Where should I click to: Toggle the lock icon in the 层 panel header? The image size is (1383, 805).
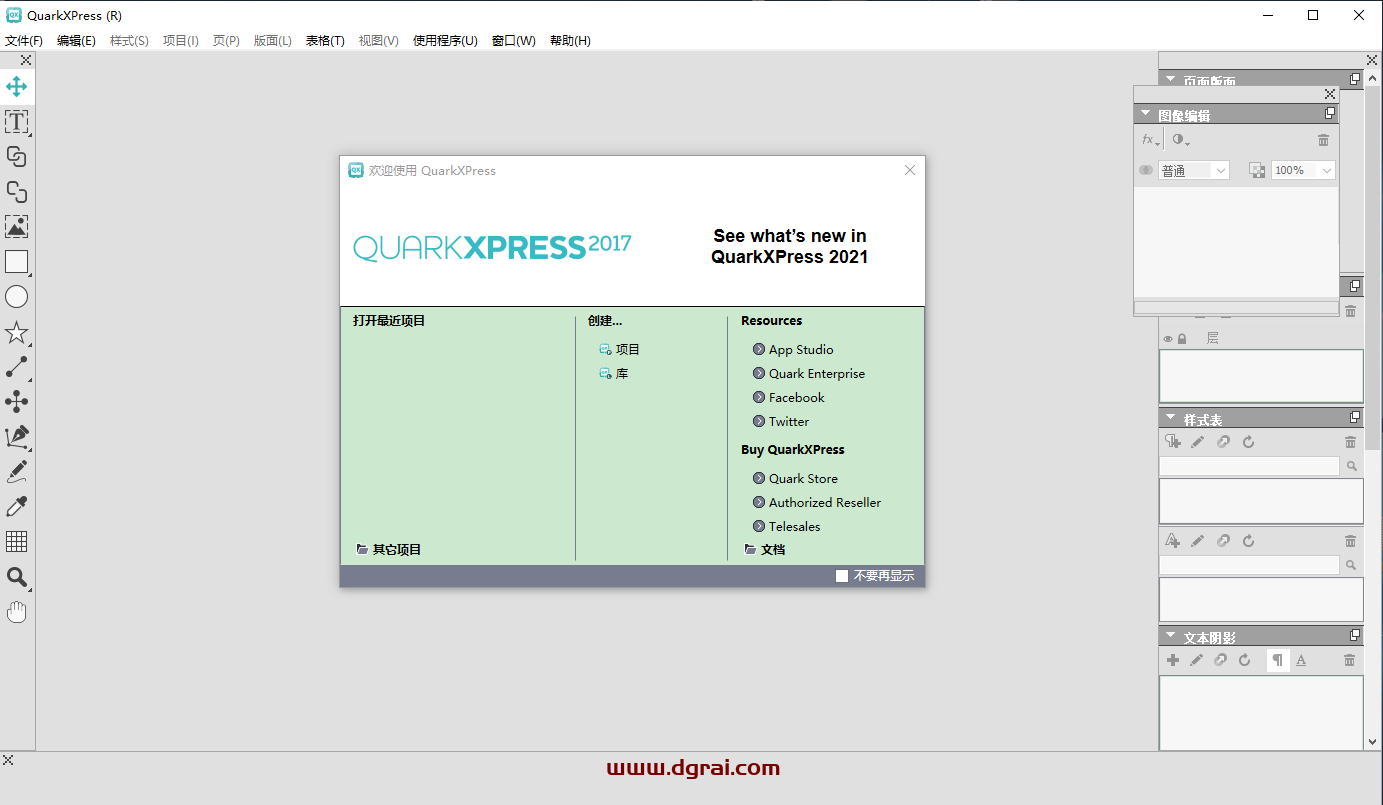pyautogui.click(x=1181, y=337)
